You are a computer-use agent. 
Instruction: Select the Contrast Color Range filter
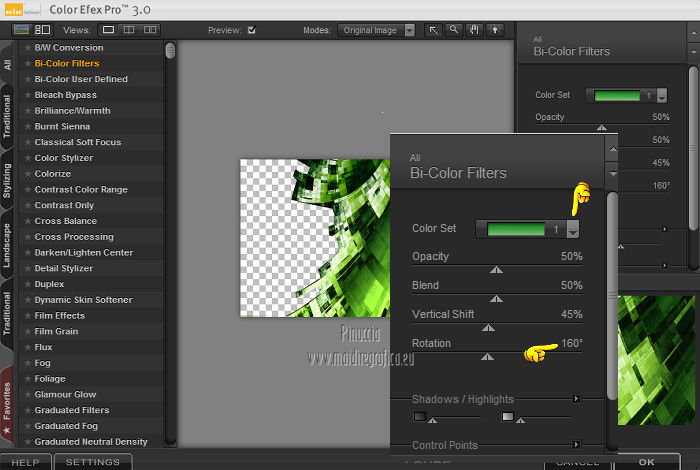point(81,189)
